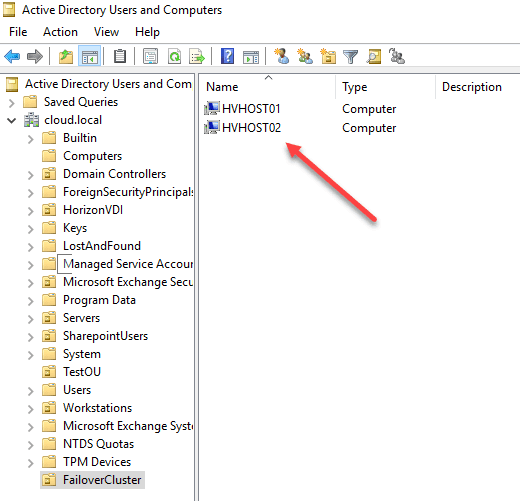Select System container in the tree
520x501 pixels.
[x=82, y=354]
